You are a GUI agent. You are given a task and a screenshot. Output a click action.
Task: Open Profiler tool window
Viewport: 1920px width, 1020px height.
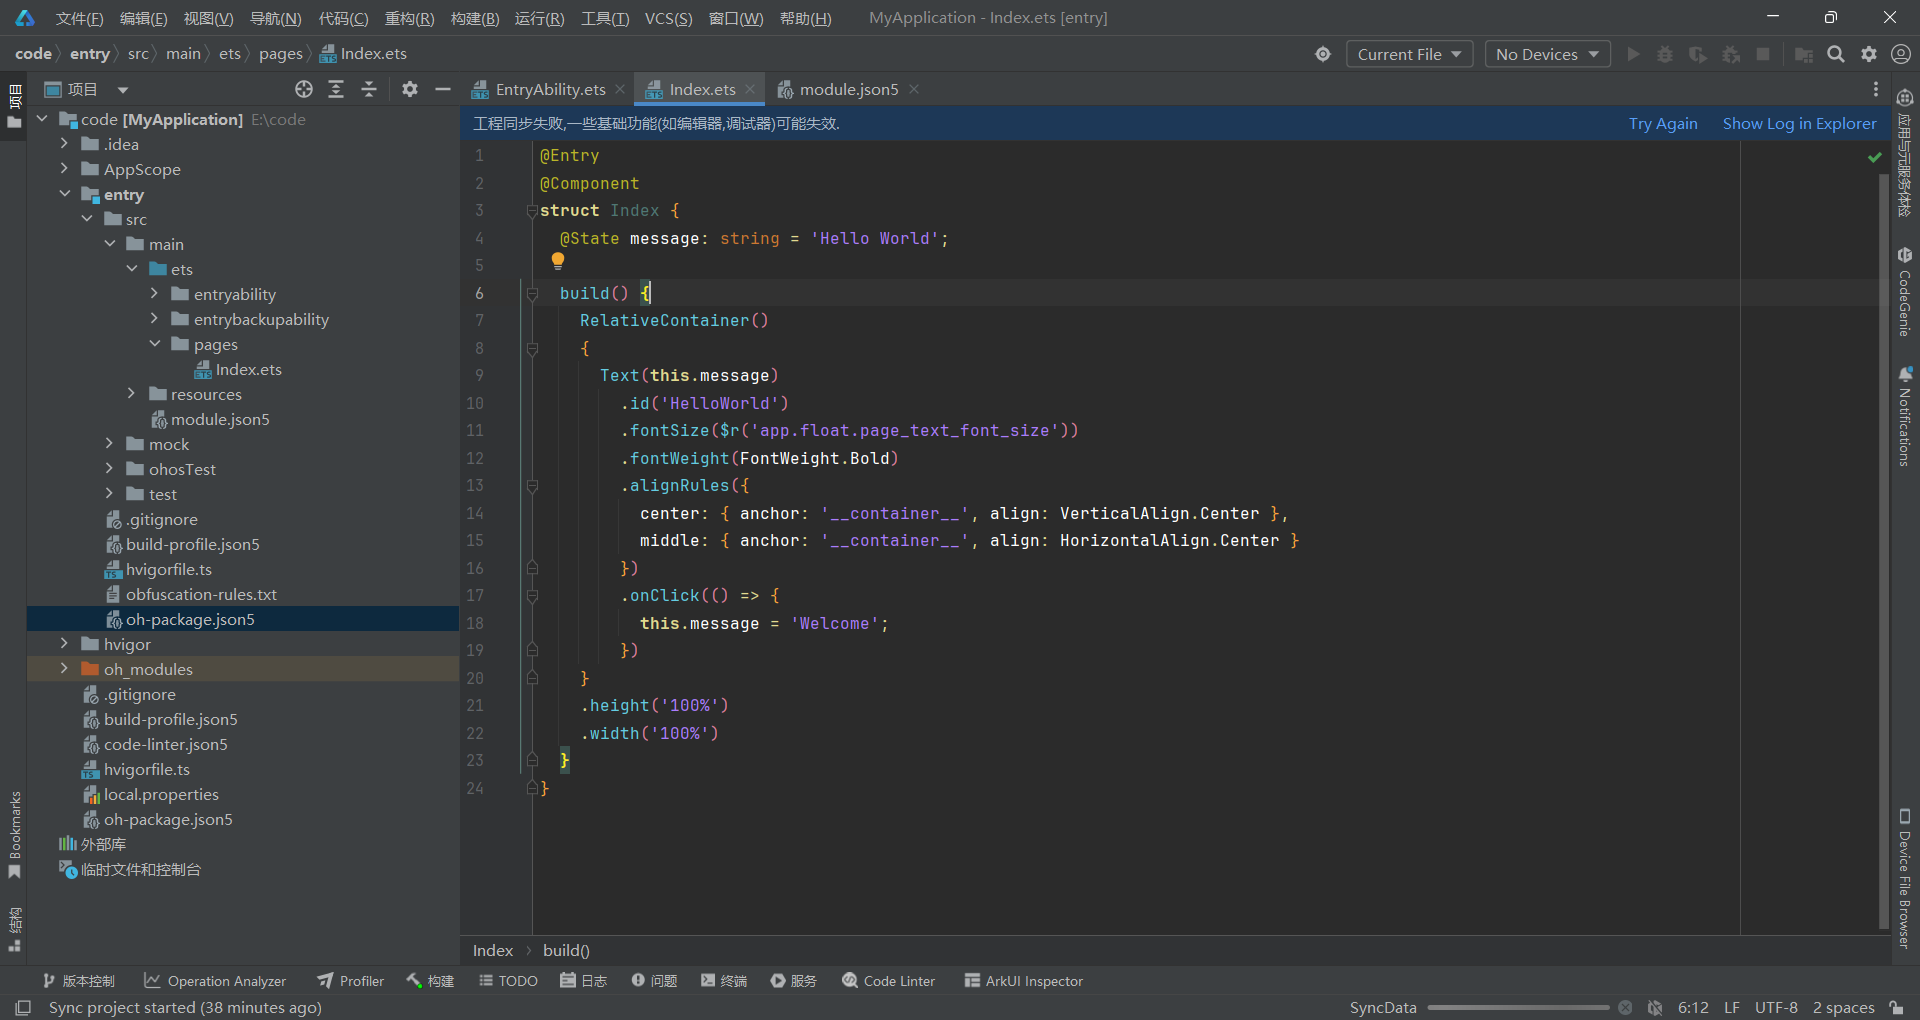pyautogui.click(x=351, y=981)
